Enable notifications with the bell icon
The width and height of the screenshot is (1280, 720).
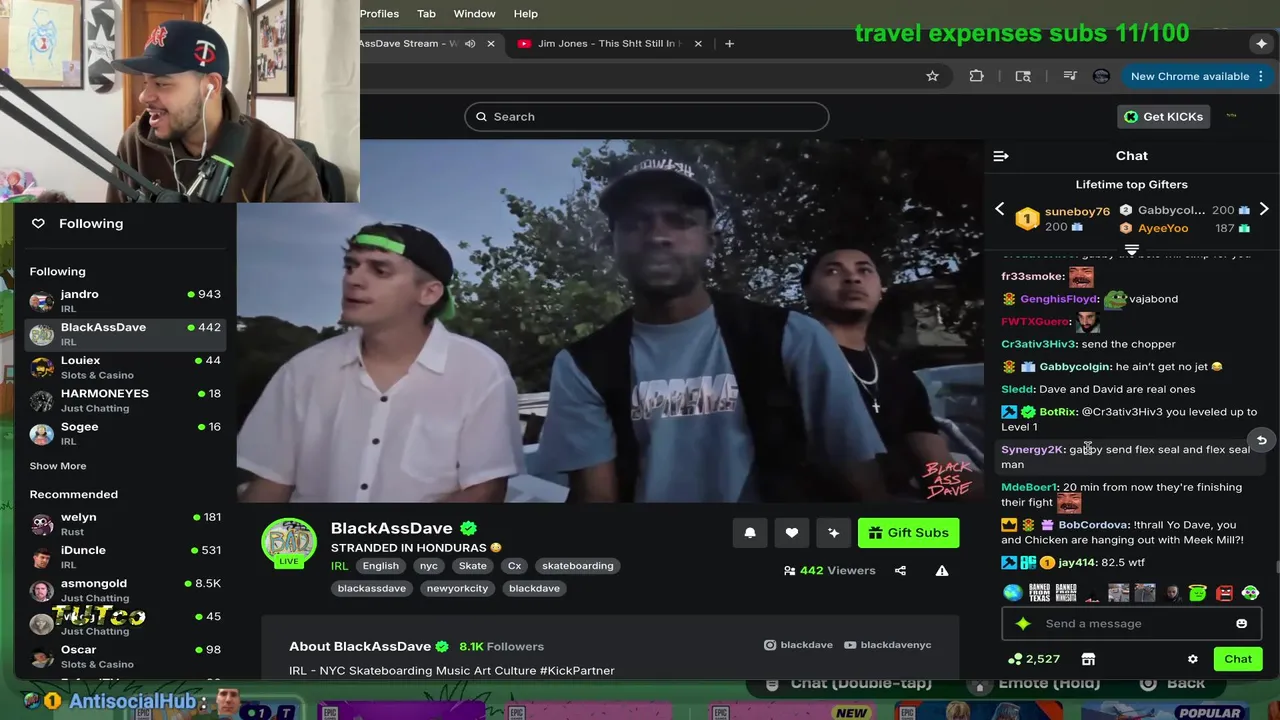(750, 533)
